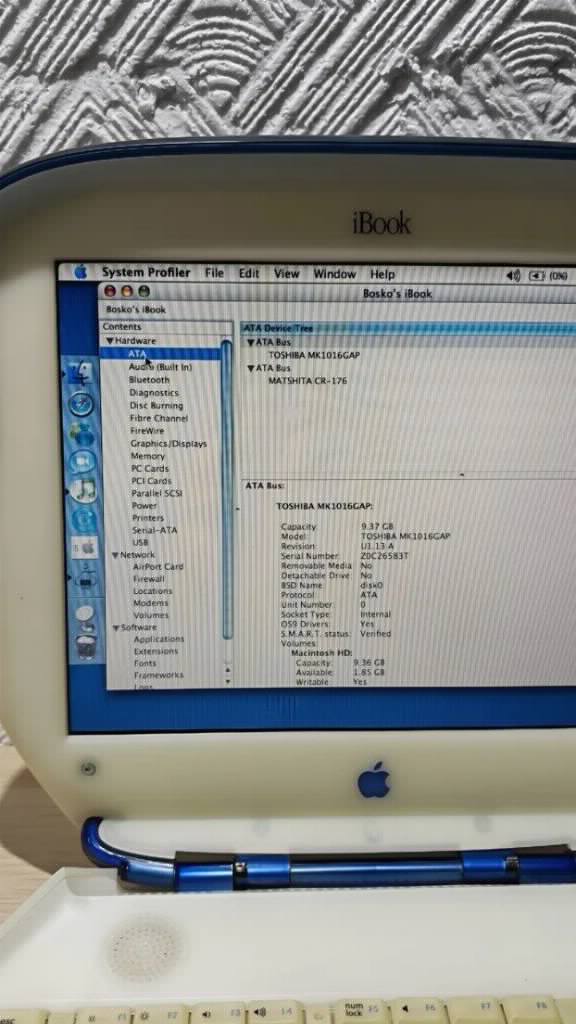Open the Help menu
576x1024 pixels.
pos(383,274)
